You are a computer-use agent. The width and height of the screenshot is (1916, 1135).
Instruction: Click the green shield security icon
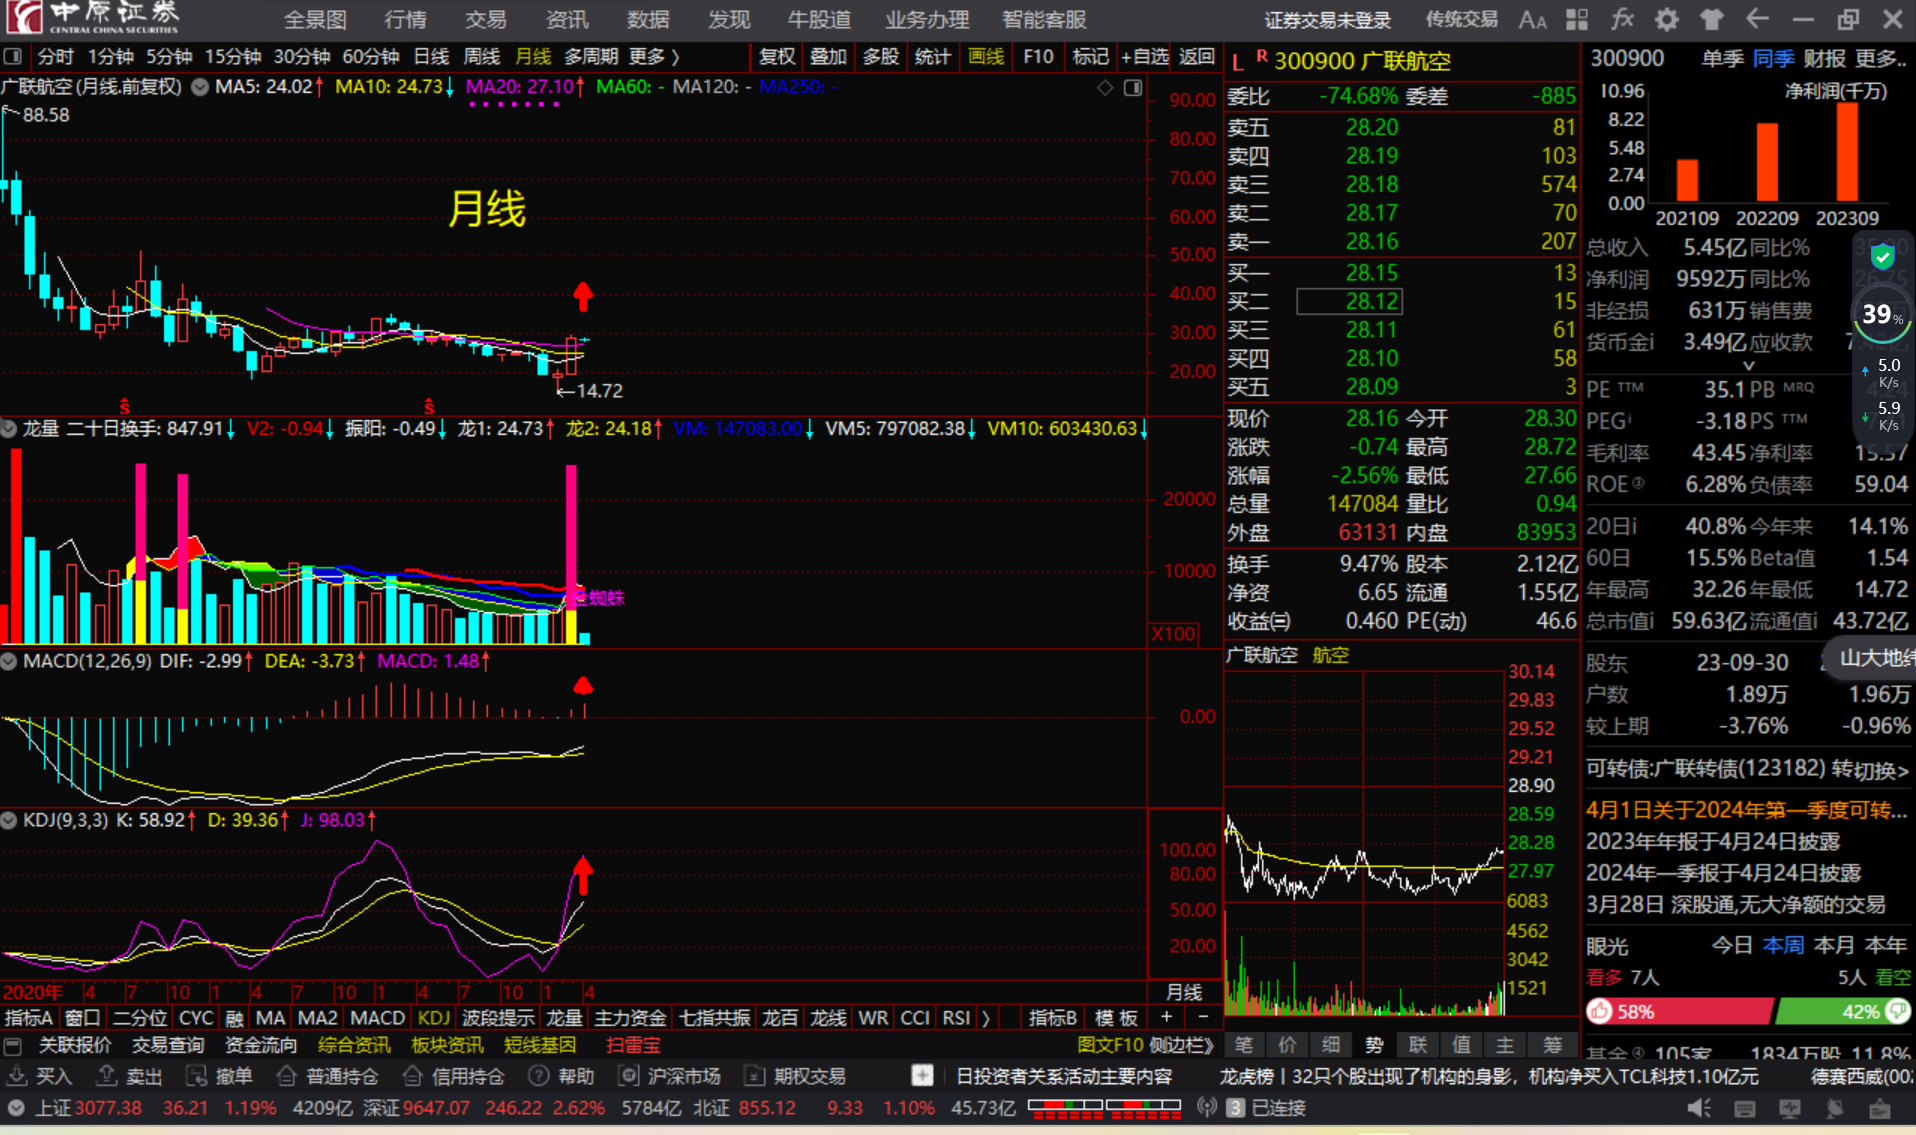click(1883, 257)
